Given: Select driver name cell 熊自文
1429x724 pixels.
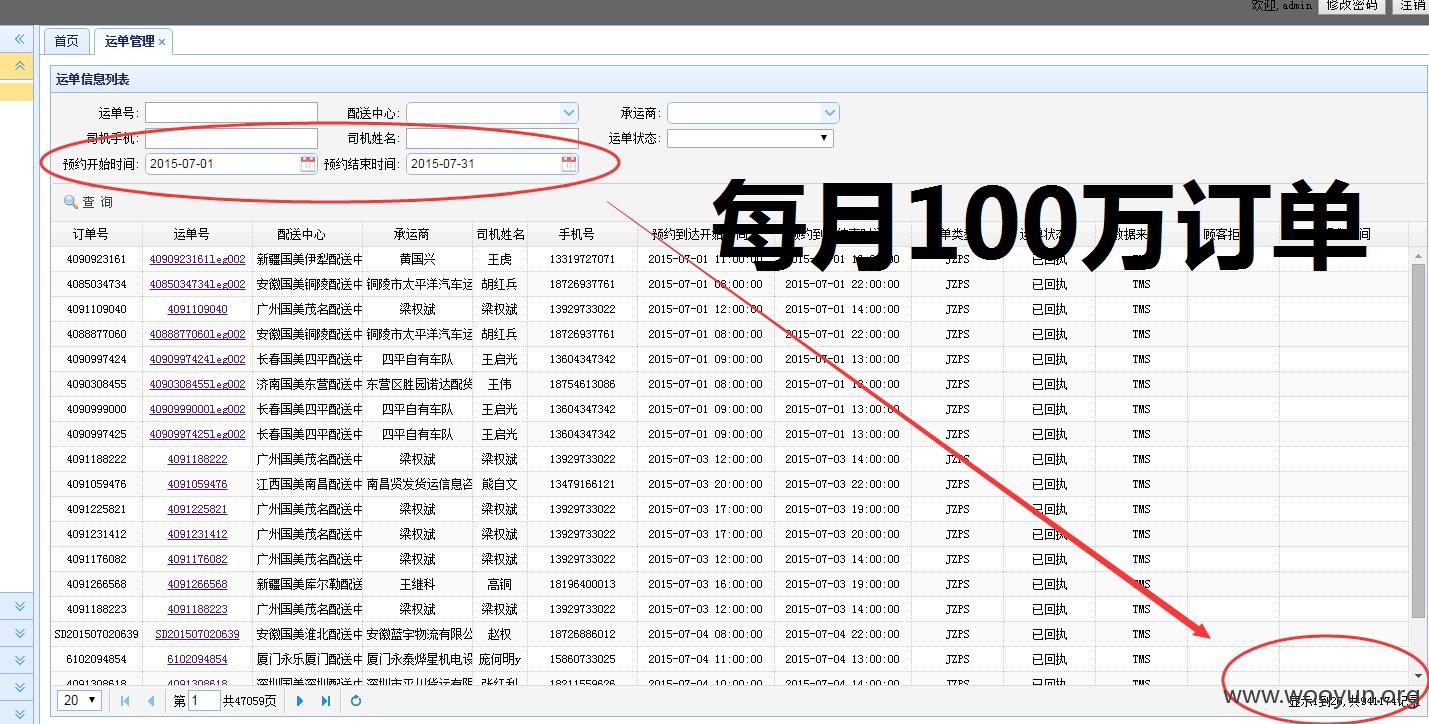Looking at the screenshot, I should point(499,484).
